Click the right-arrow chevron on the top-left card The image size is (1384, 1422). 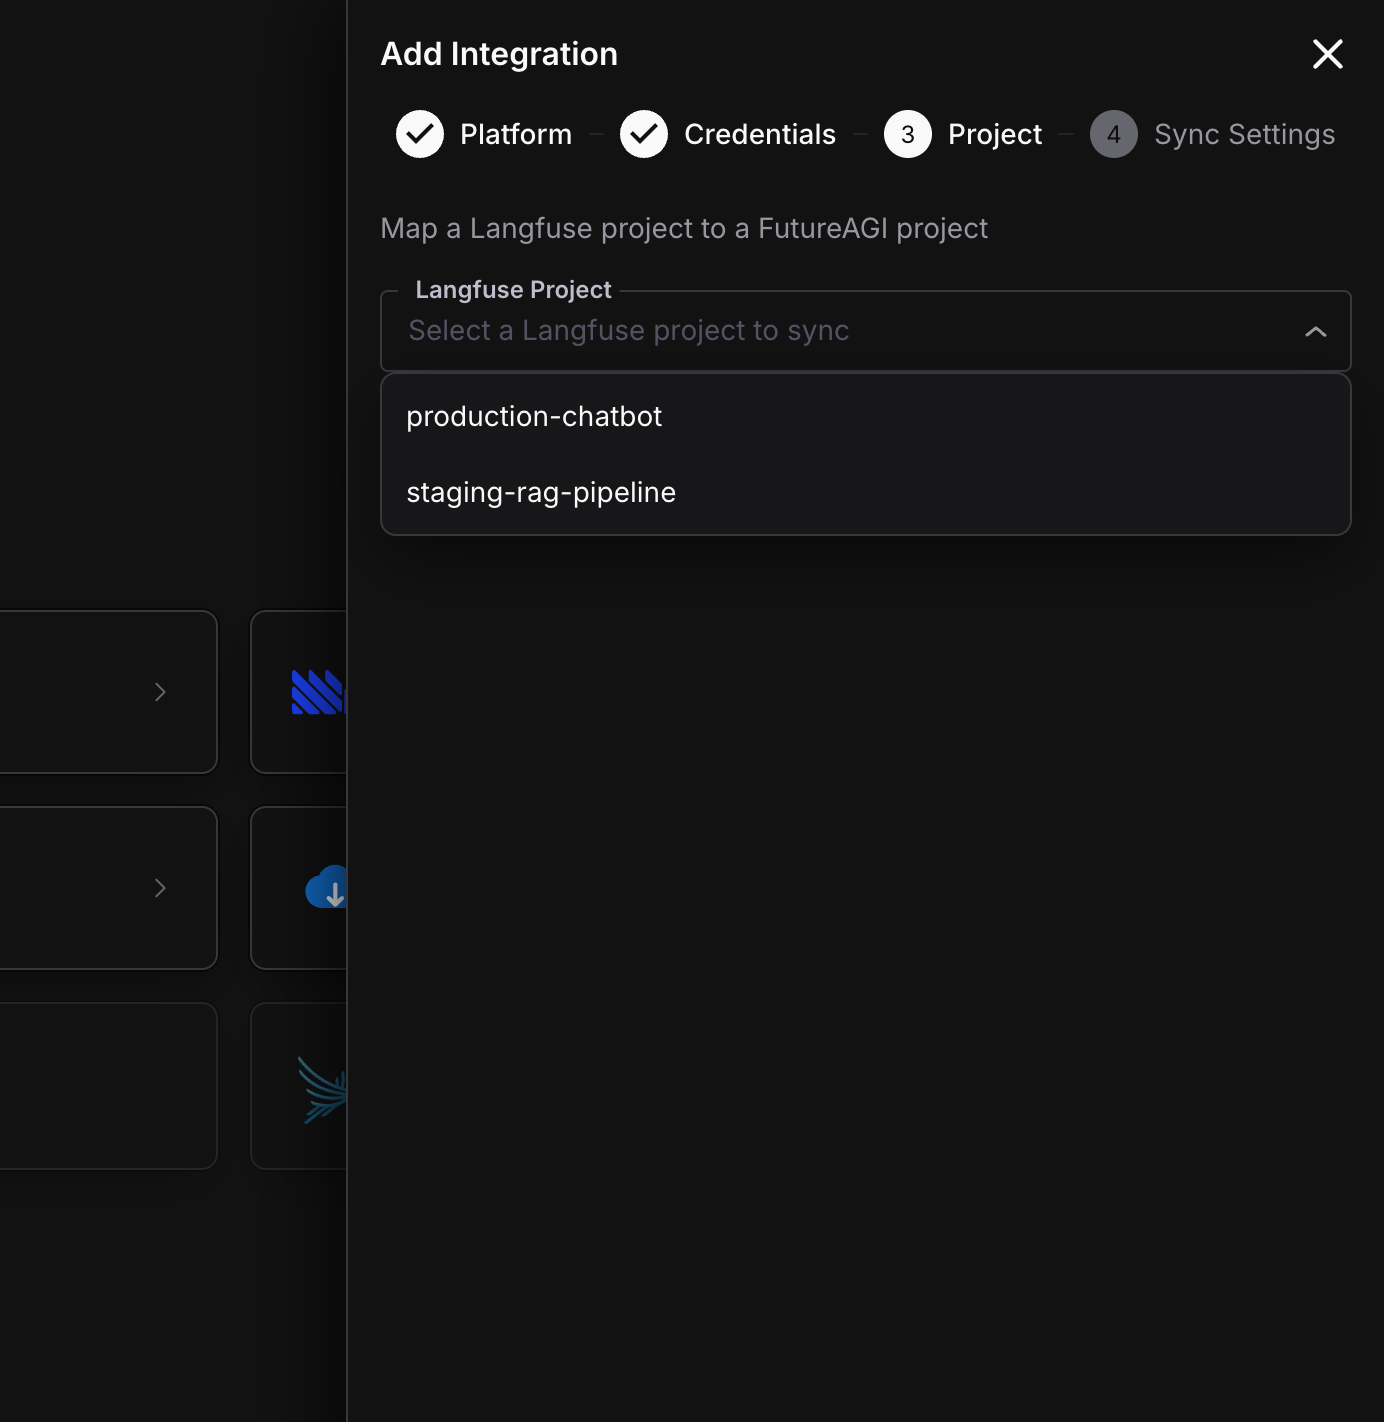click(160, 692)
